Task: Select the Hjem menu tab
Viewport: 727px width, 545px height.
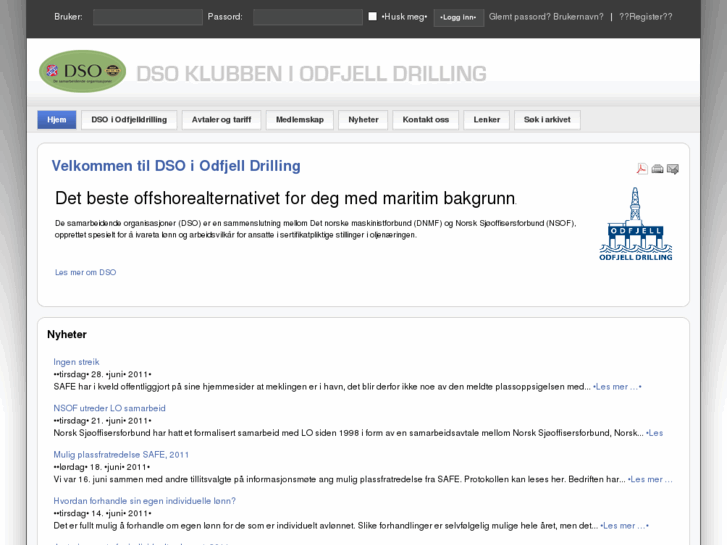Action: pyautogui.click(x=57, y=120)
